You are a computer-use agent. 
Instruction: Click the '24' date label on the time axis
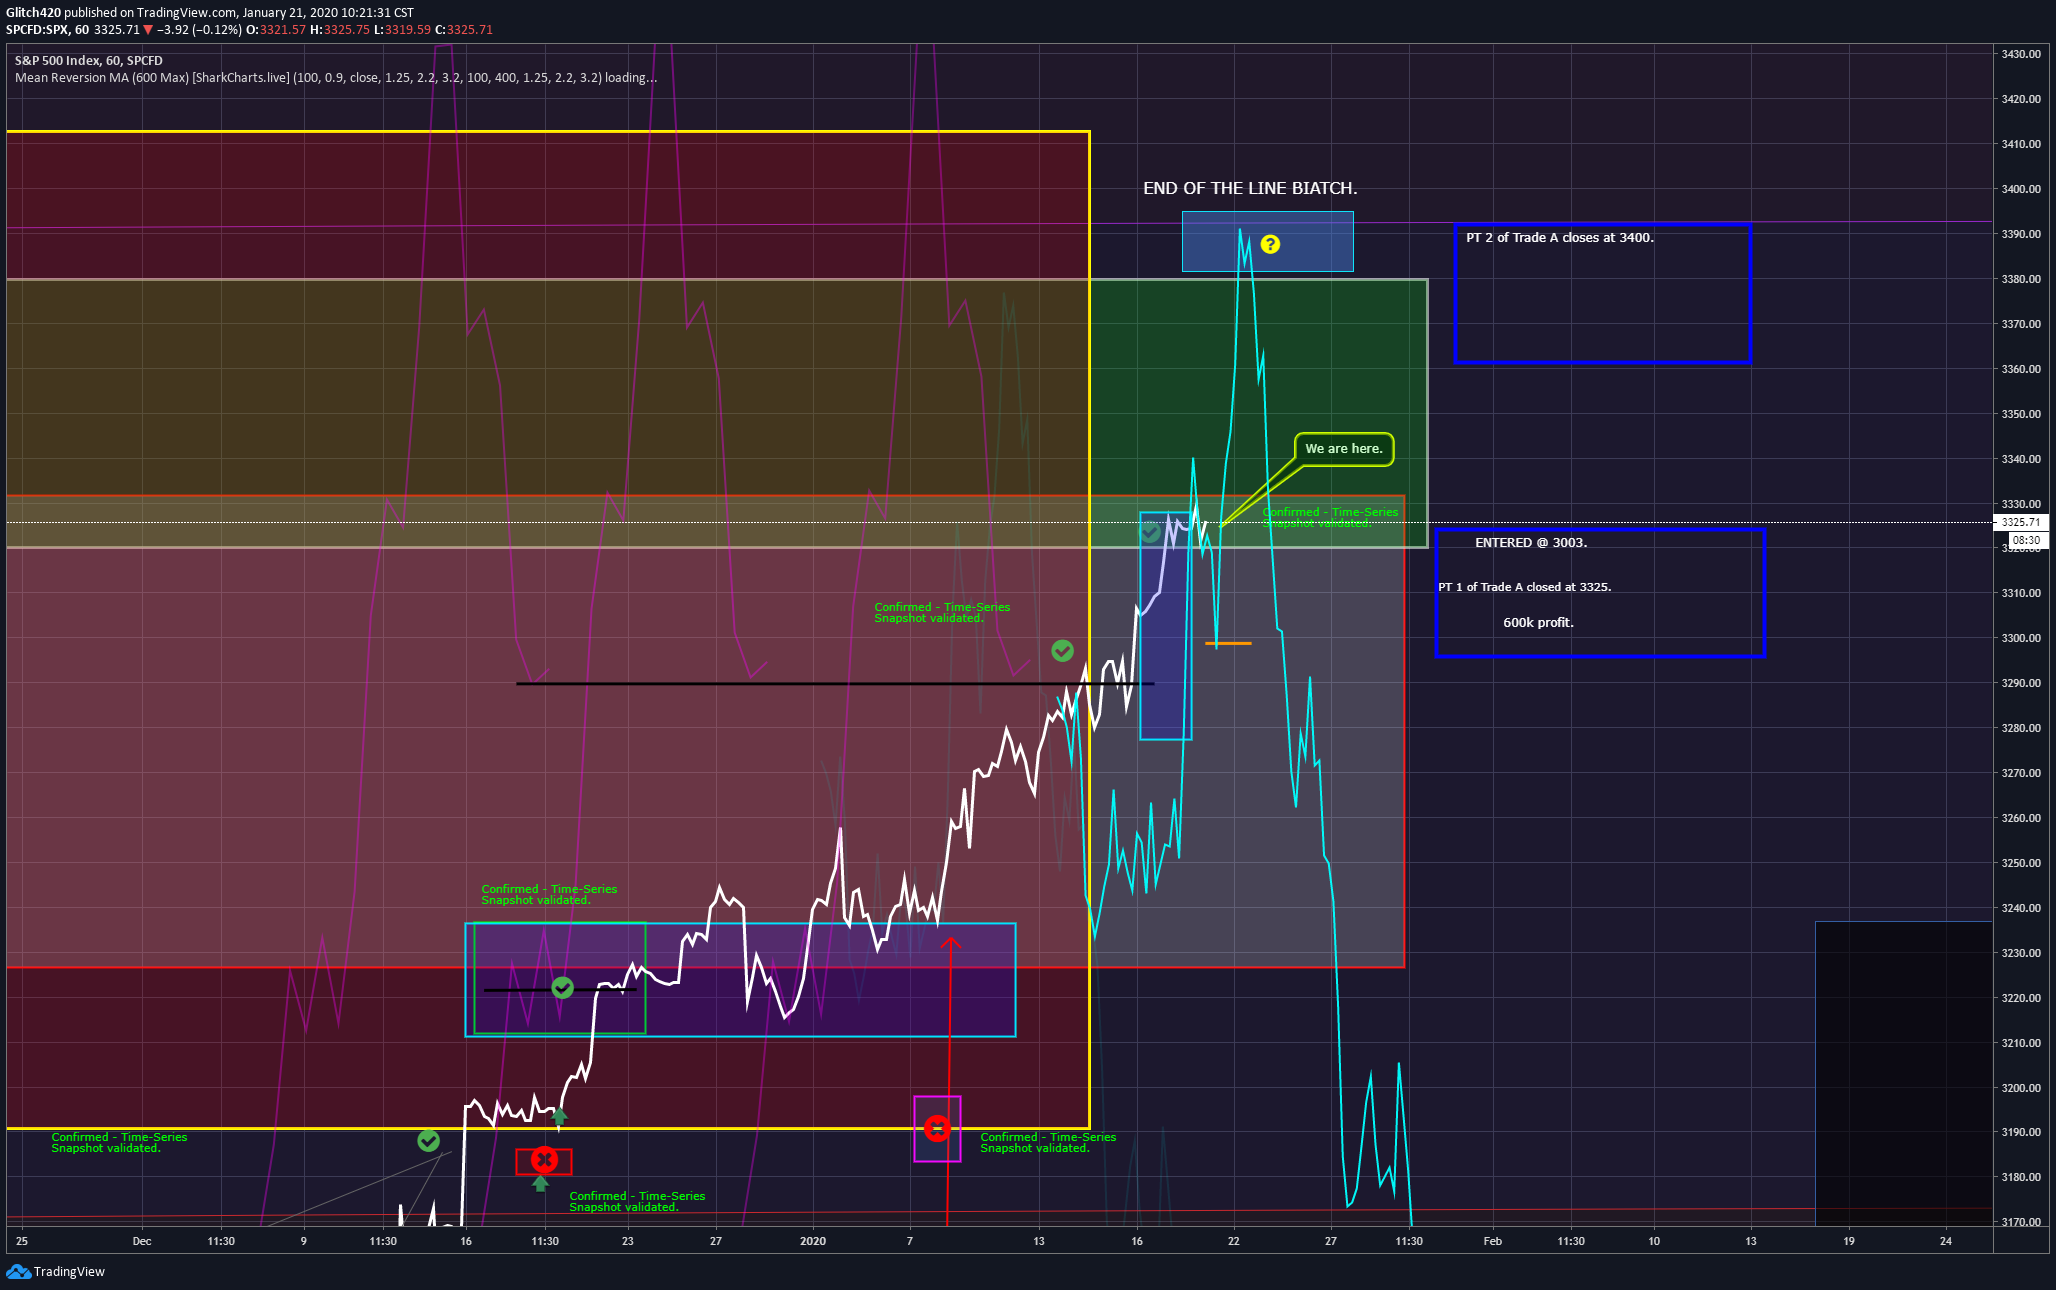(x=1946, y=1241)
